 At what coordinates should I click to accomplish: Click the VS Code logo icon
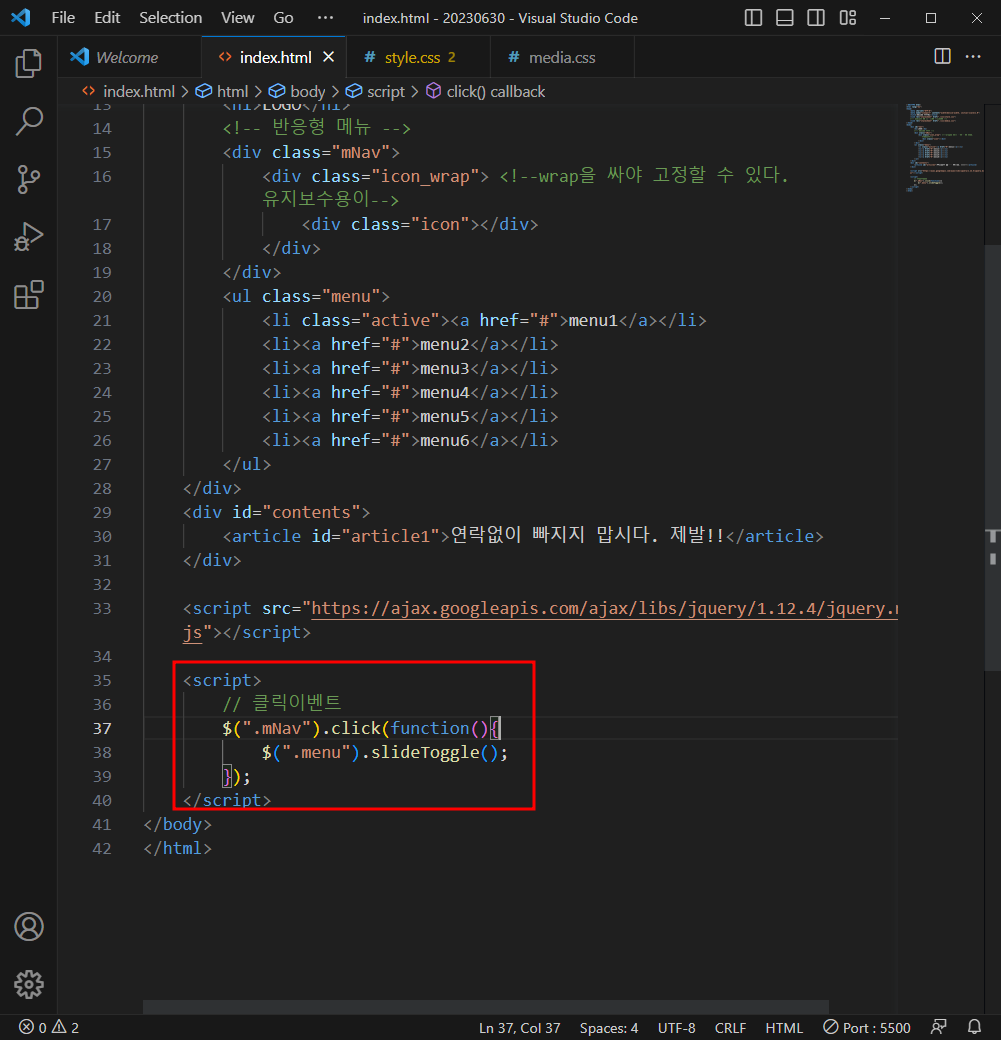click(21, 17)
